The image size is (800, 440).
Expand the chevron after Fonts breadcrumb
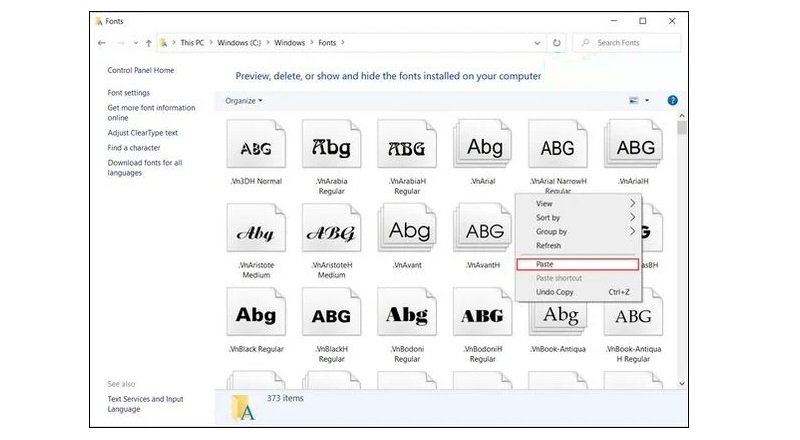coord(343,42)
